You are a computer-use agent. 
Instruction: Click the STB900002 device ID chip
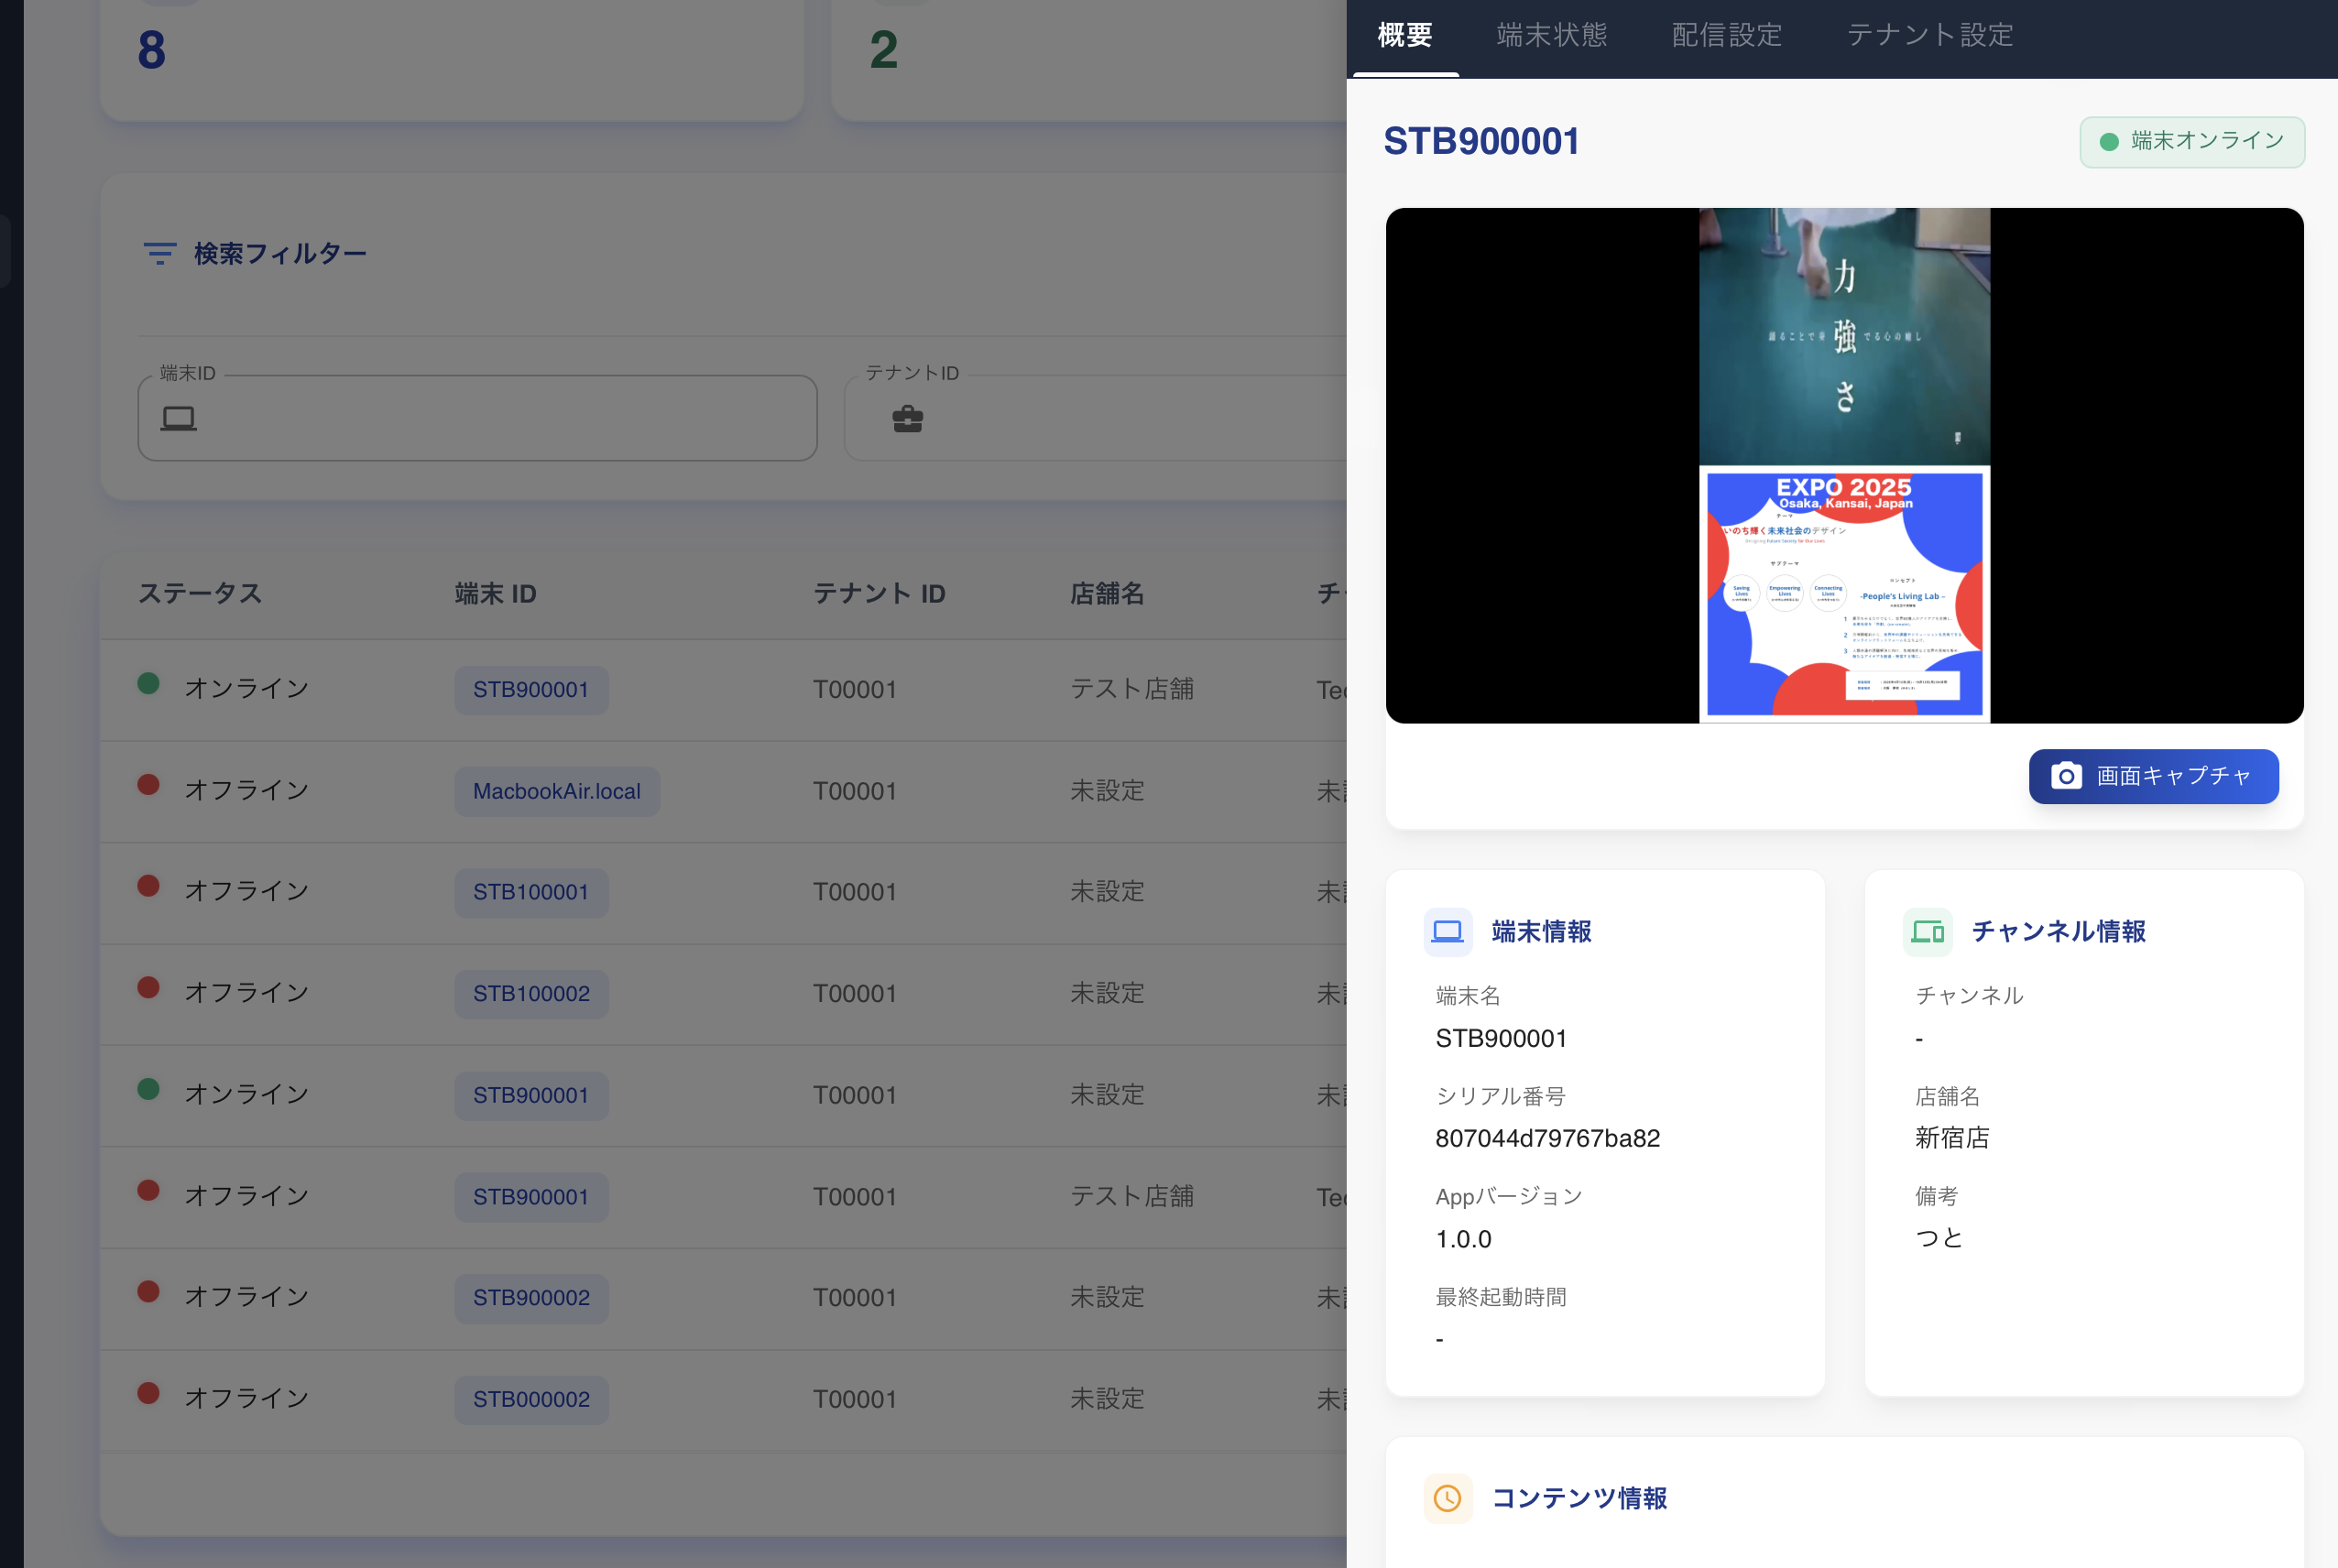pos(531,1298)
